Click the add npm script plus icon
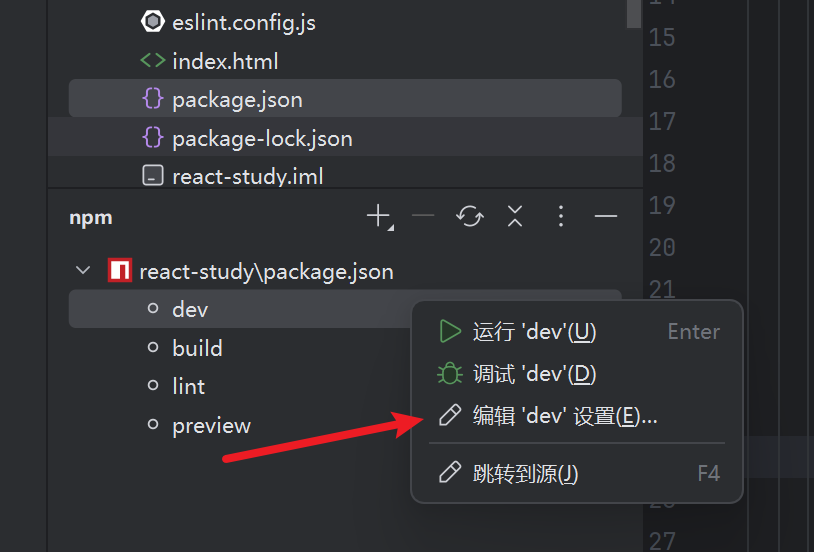This screenshot has width=814, height=552. 379,217
